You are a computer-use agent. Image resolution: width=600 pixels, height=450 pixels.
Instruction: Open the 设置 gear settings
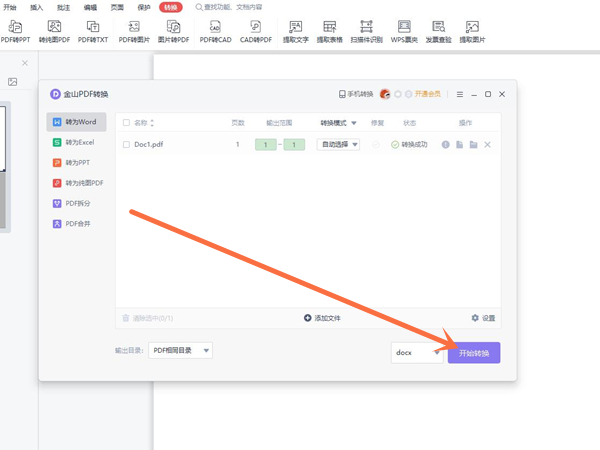click(x=482, y=318)
